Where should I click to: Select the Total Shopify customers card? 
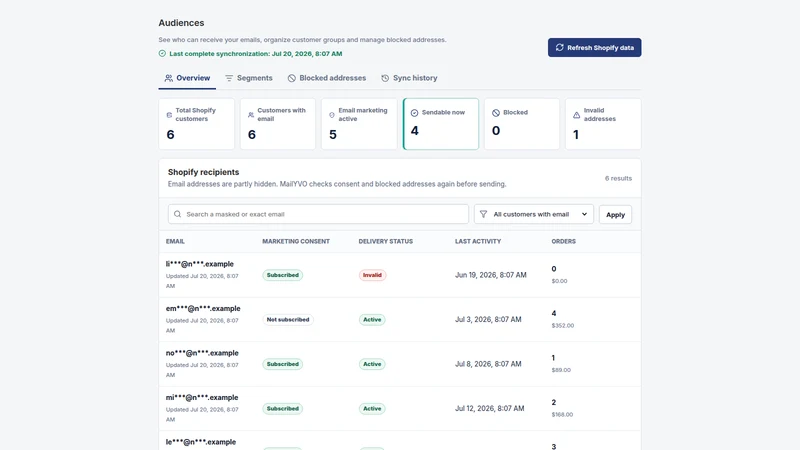click(x=196, y=124)
